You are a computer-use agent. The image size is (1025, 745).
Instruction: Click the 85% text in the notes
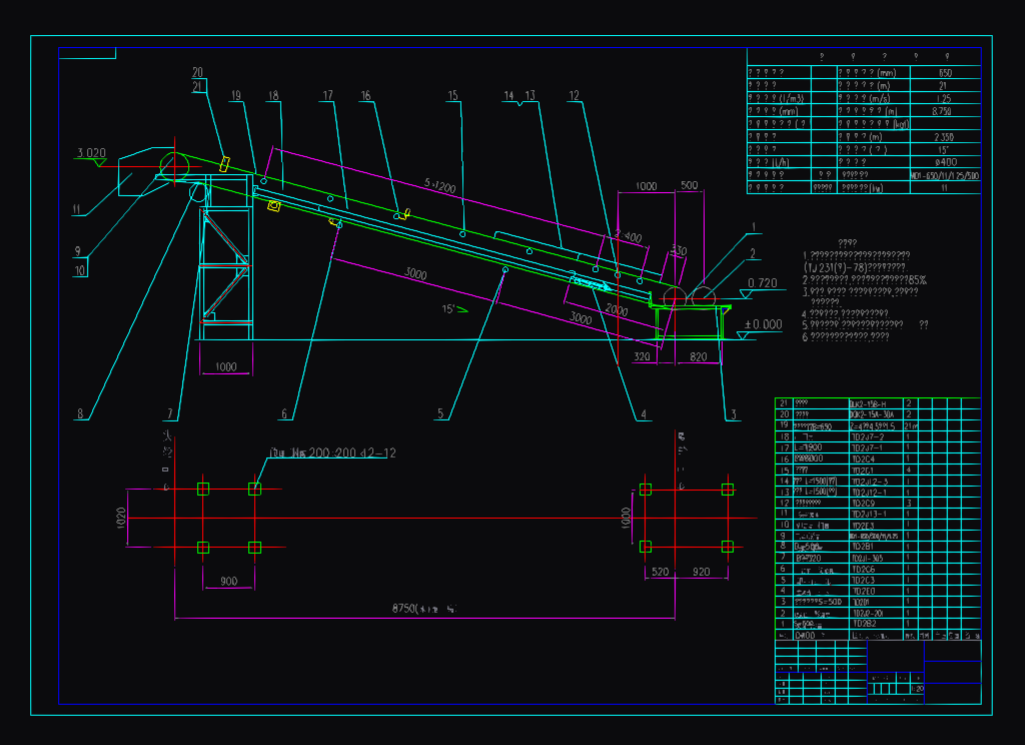pos(917,280)
